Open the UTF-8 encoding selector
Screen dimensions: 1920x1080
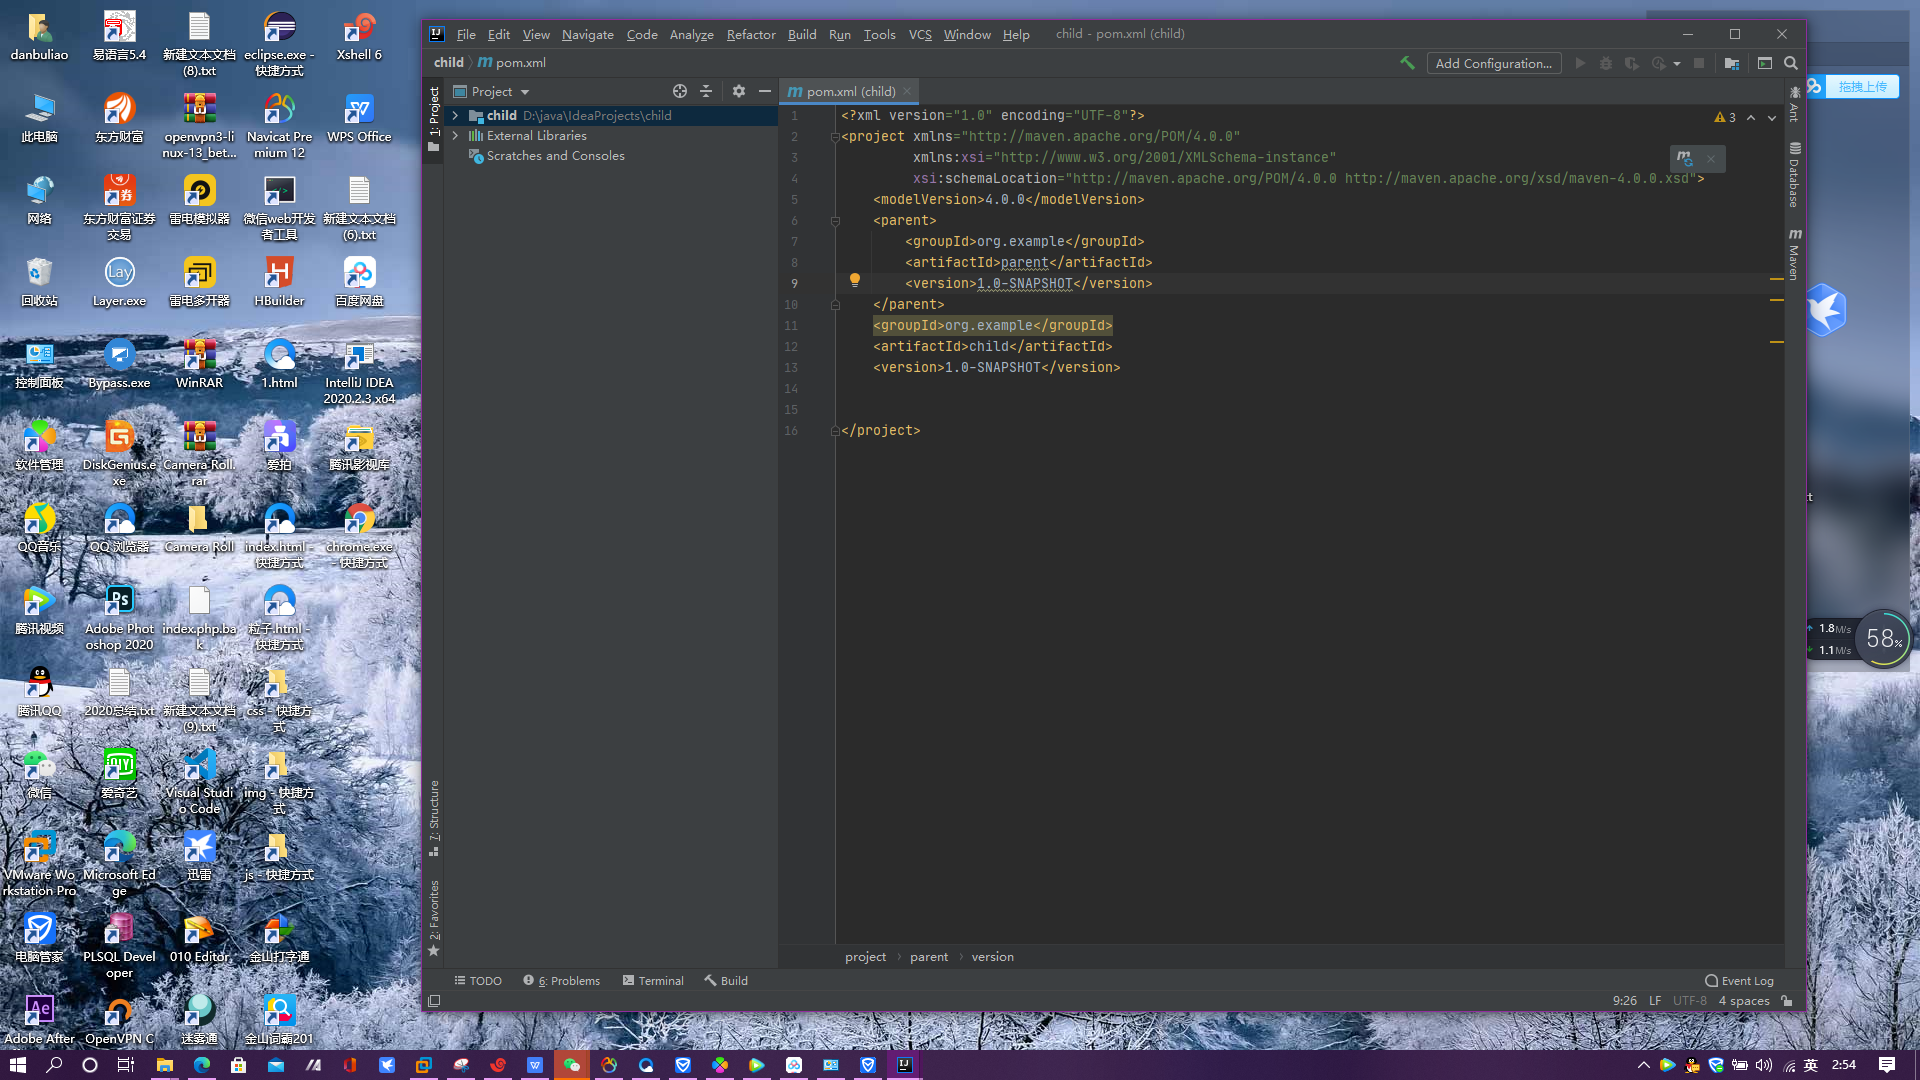pos(1690,1001)
